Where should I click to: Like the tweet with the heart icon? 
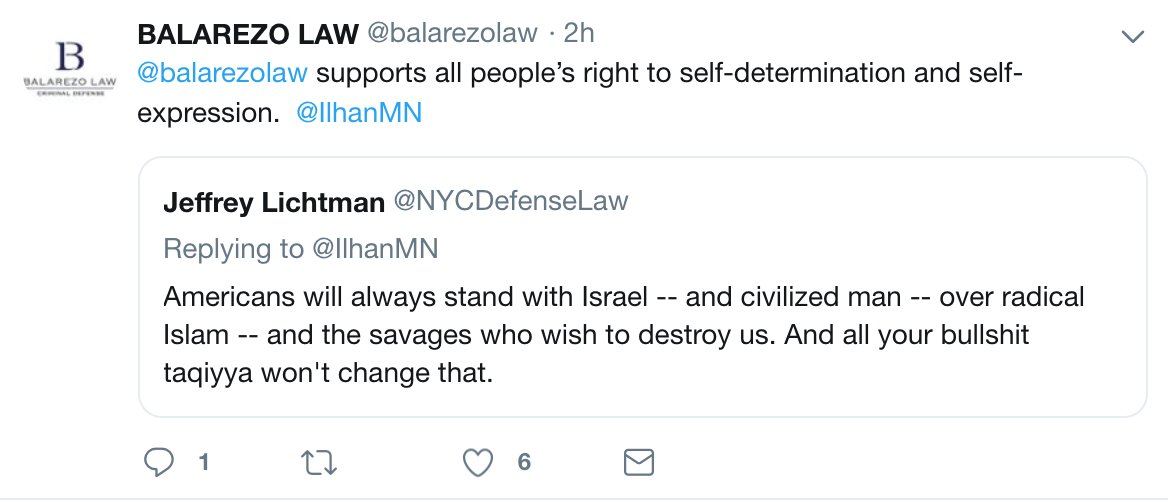481,462
